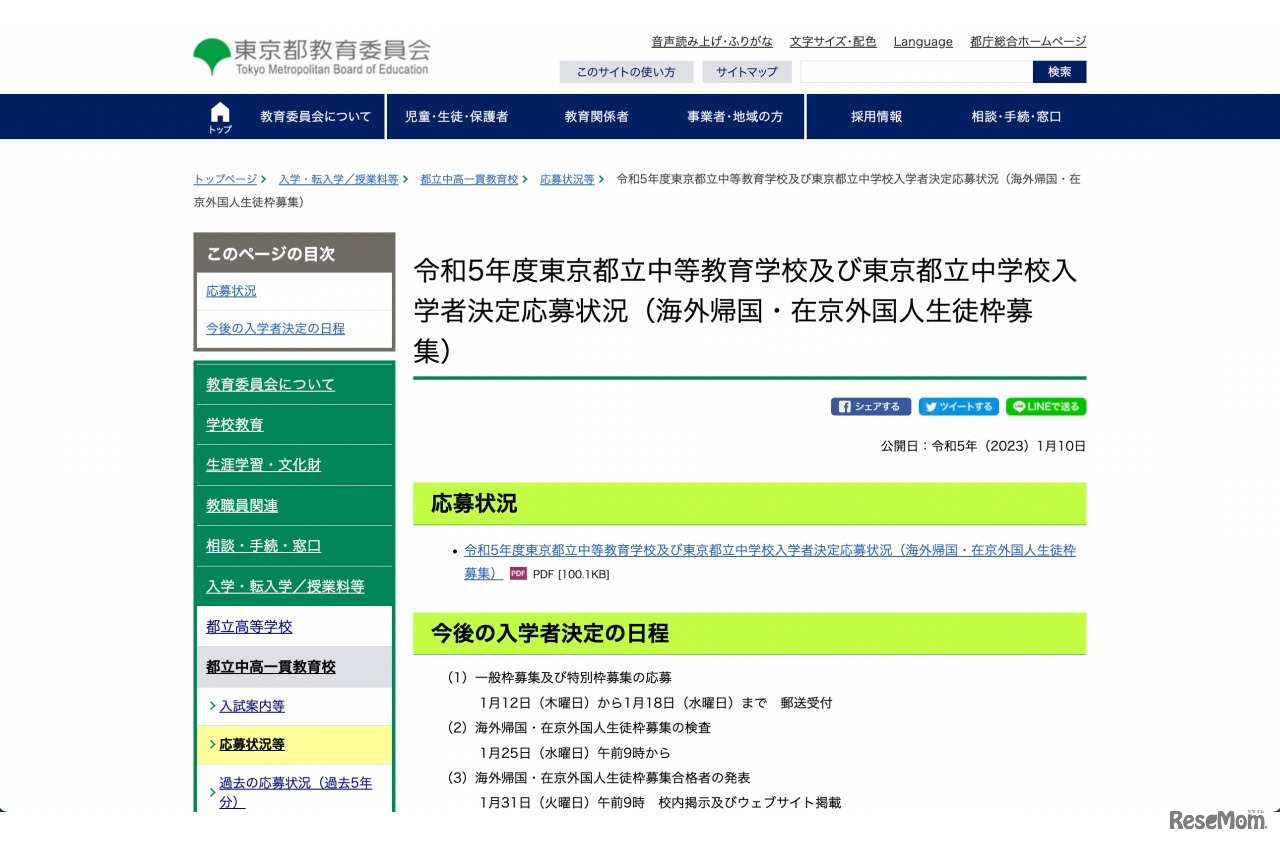This screenshot has height=843, width=1280.
Task: Expand 過去の応募状況 sidebar item
Action: tap(295, 792)
